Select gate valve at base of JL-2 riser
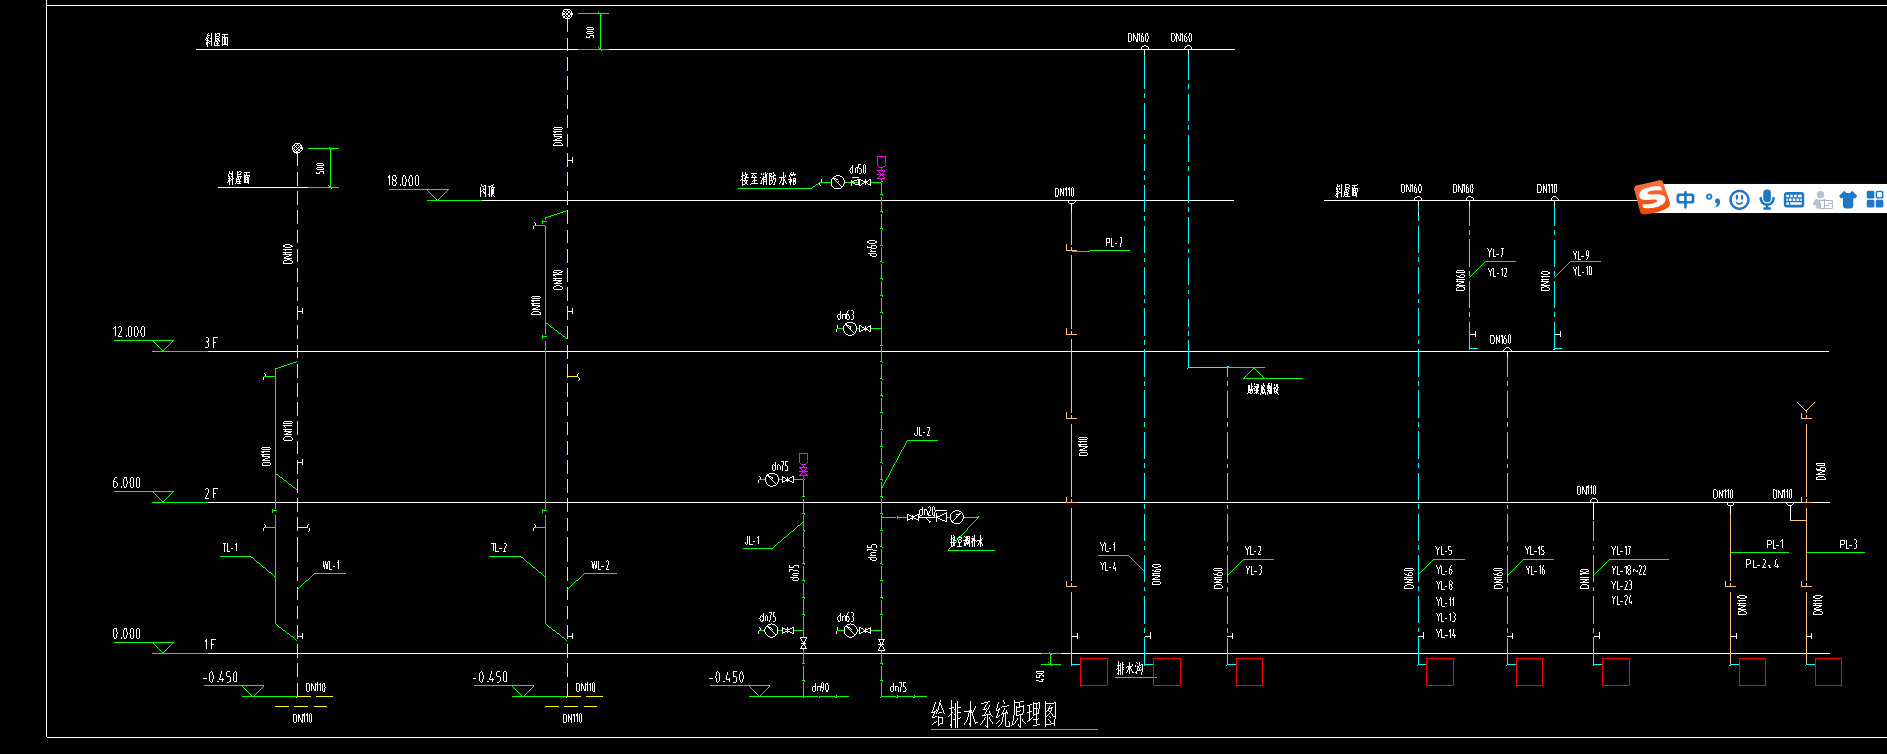1887x754 pixels. pyautogui.click(x=881, y=645)
